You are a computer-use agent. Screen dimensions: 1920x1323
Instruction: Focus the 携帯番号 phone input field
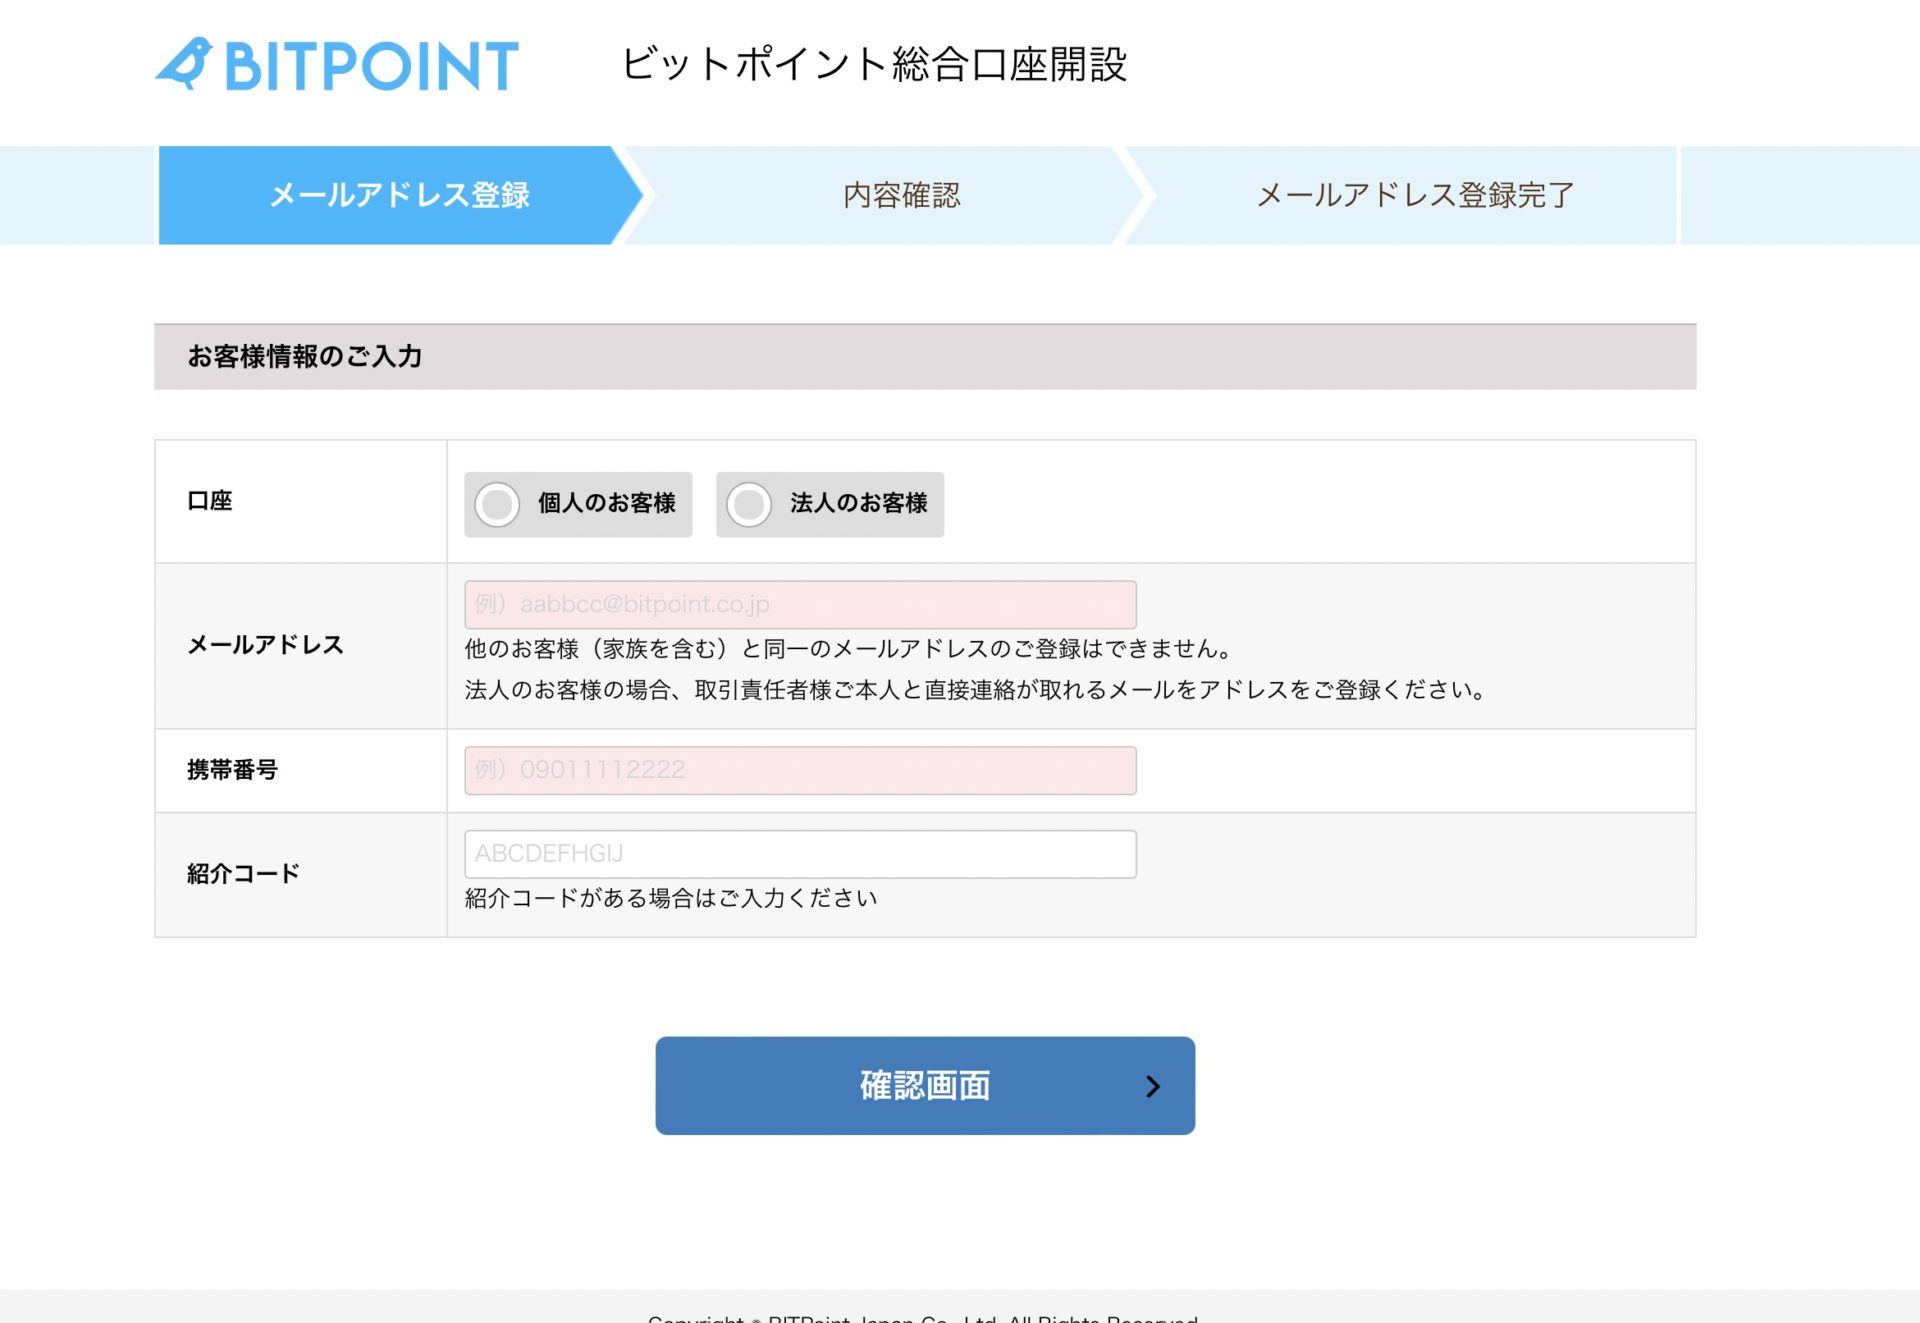800,771
